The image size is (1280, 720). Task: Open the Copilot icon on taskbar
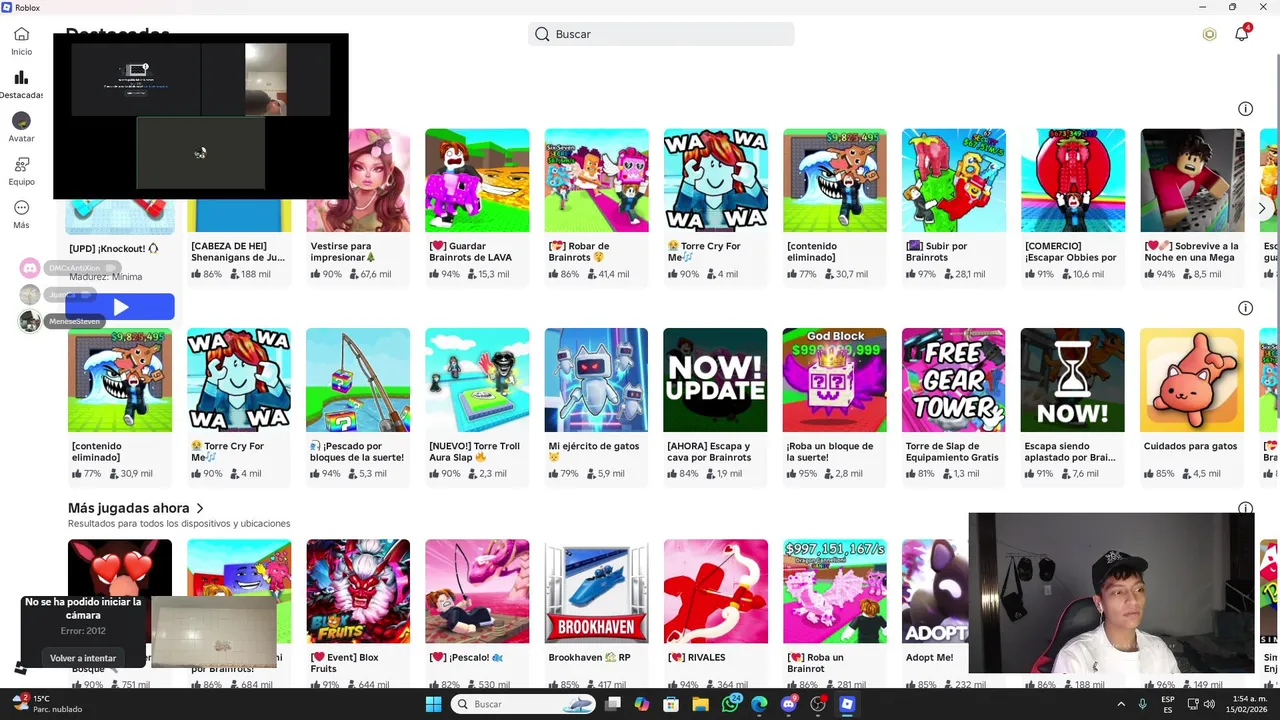[642, 704]
